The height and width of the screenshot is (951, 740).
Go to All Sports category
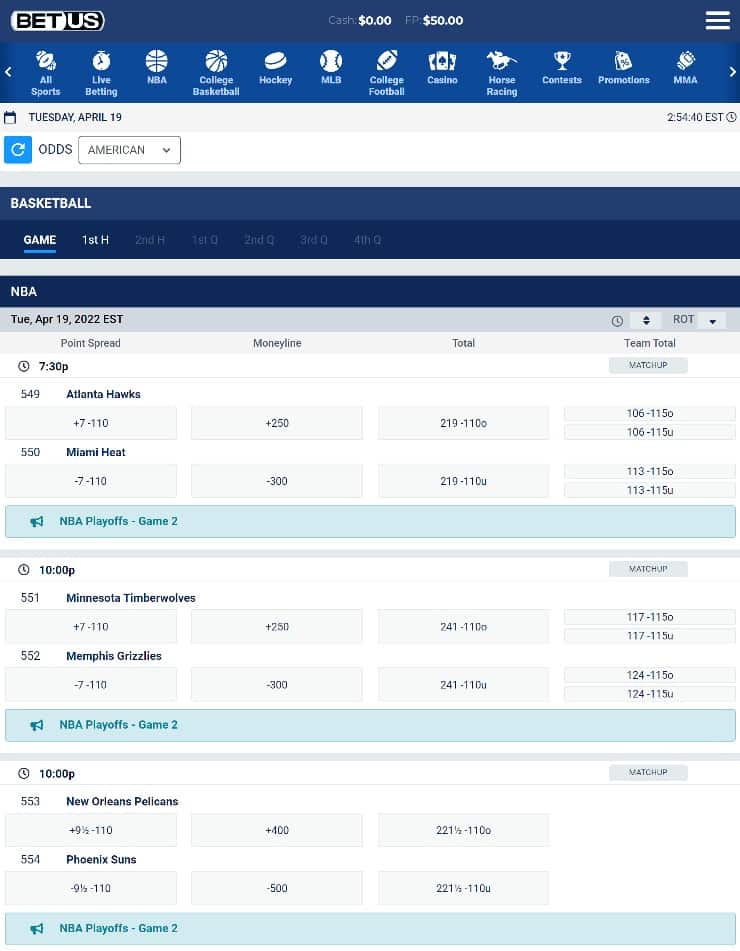pos(45,73)
